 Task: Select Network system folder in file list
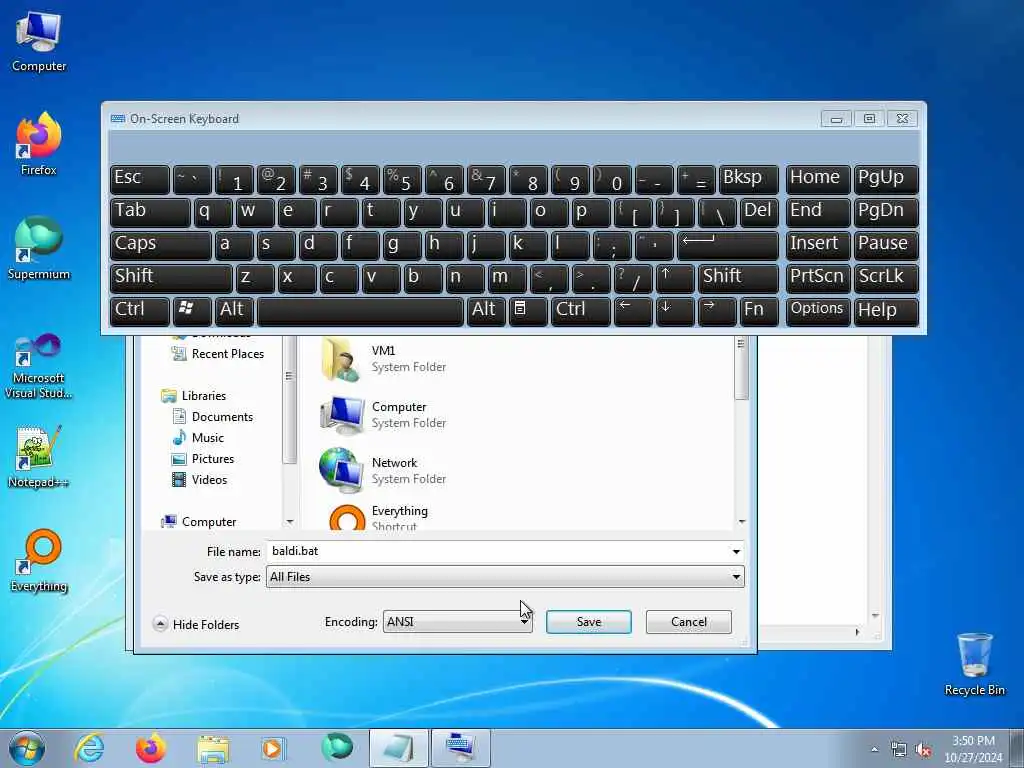point(384,470)
